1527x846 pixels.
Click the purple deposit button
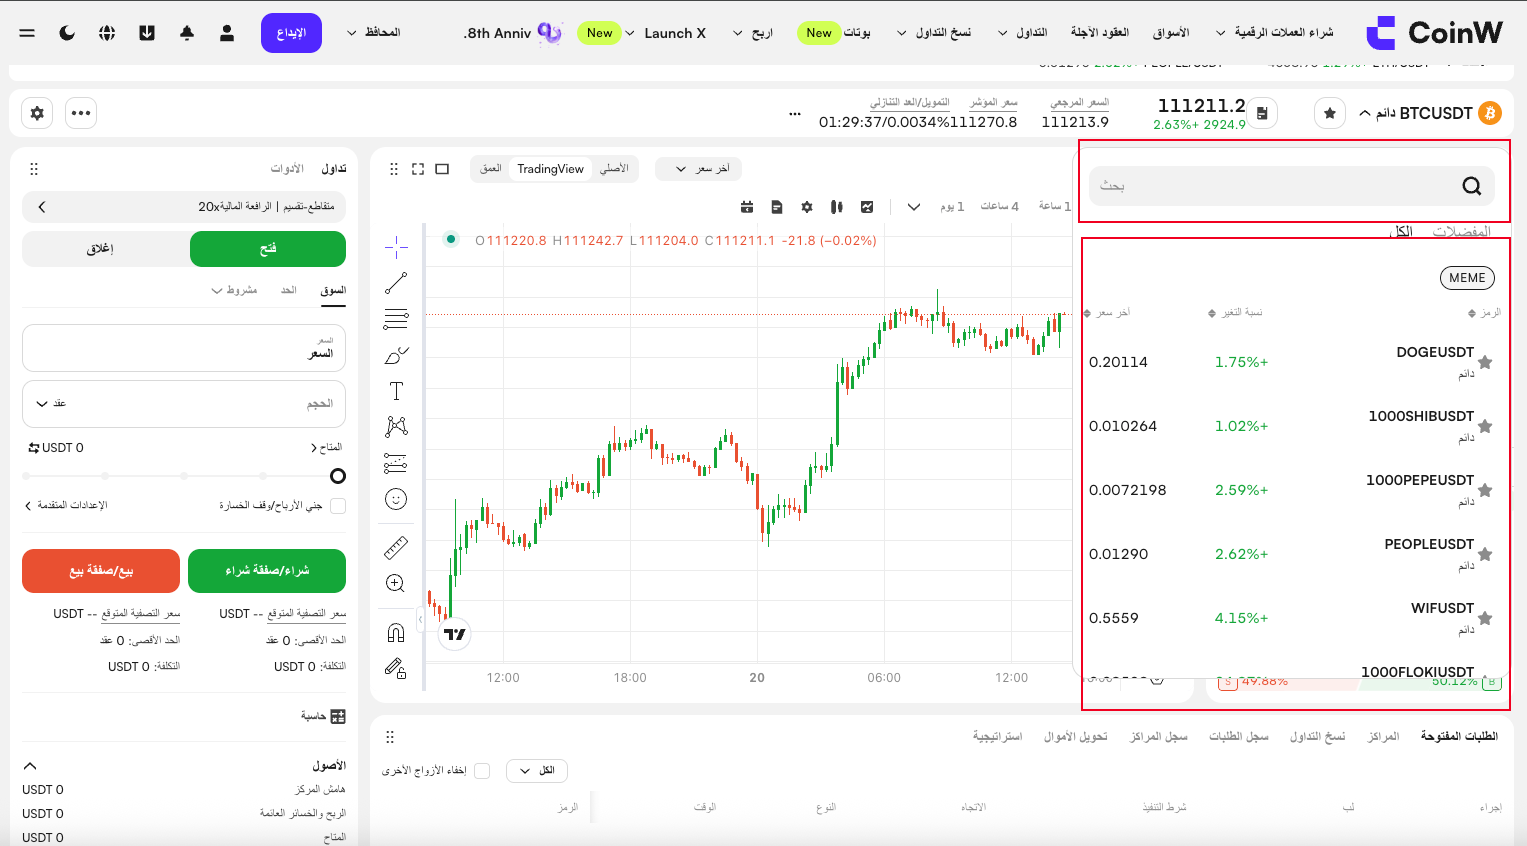[291, 33]
